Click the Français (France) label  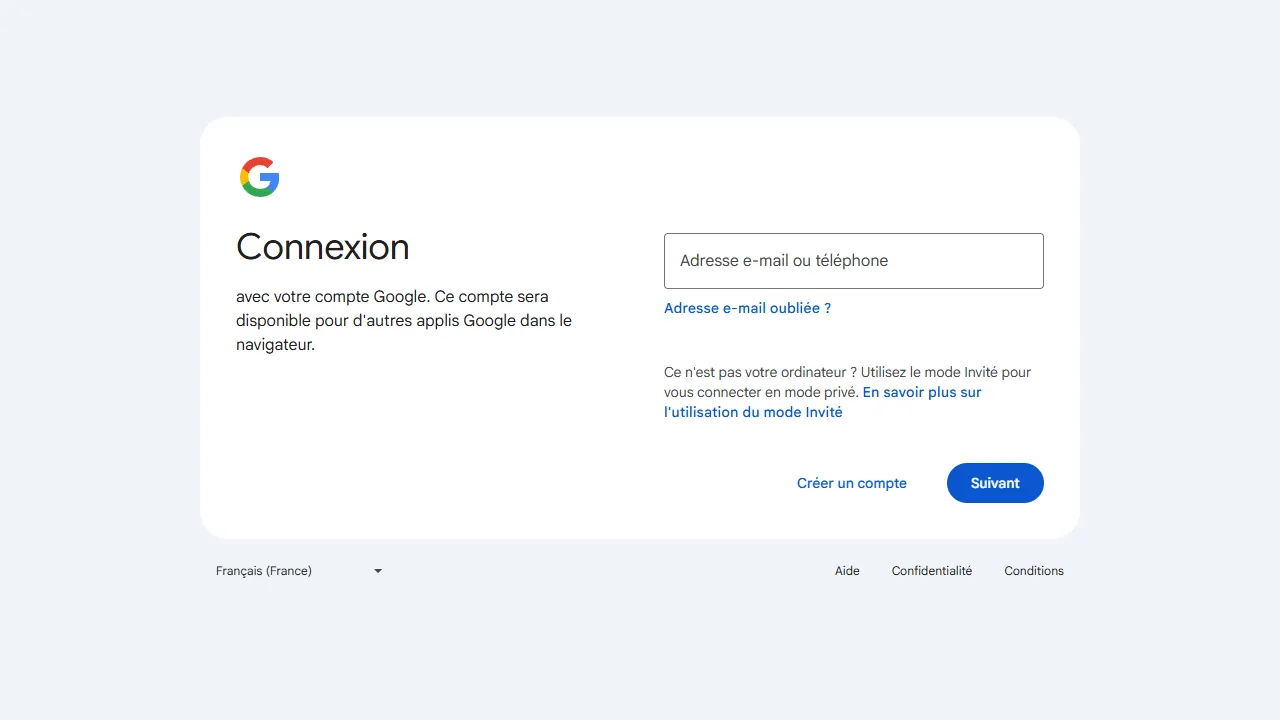pos(263,571)
